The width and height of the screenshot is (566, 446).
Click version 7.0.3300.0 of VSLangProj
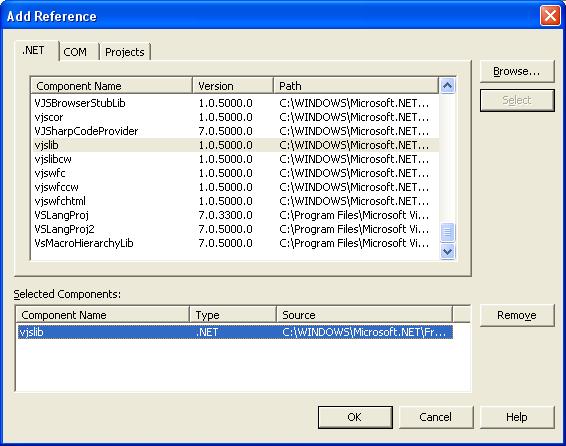click(x=225, y=215)
